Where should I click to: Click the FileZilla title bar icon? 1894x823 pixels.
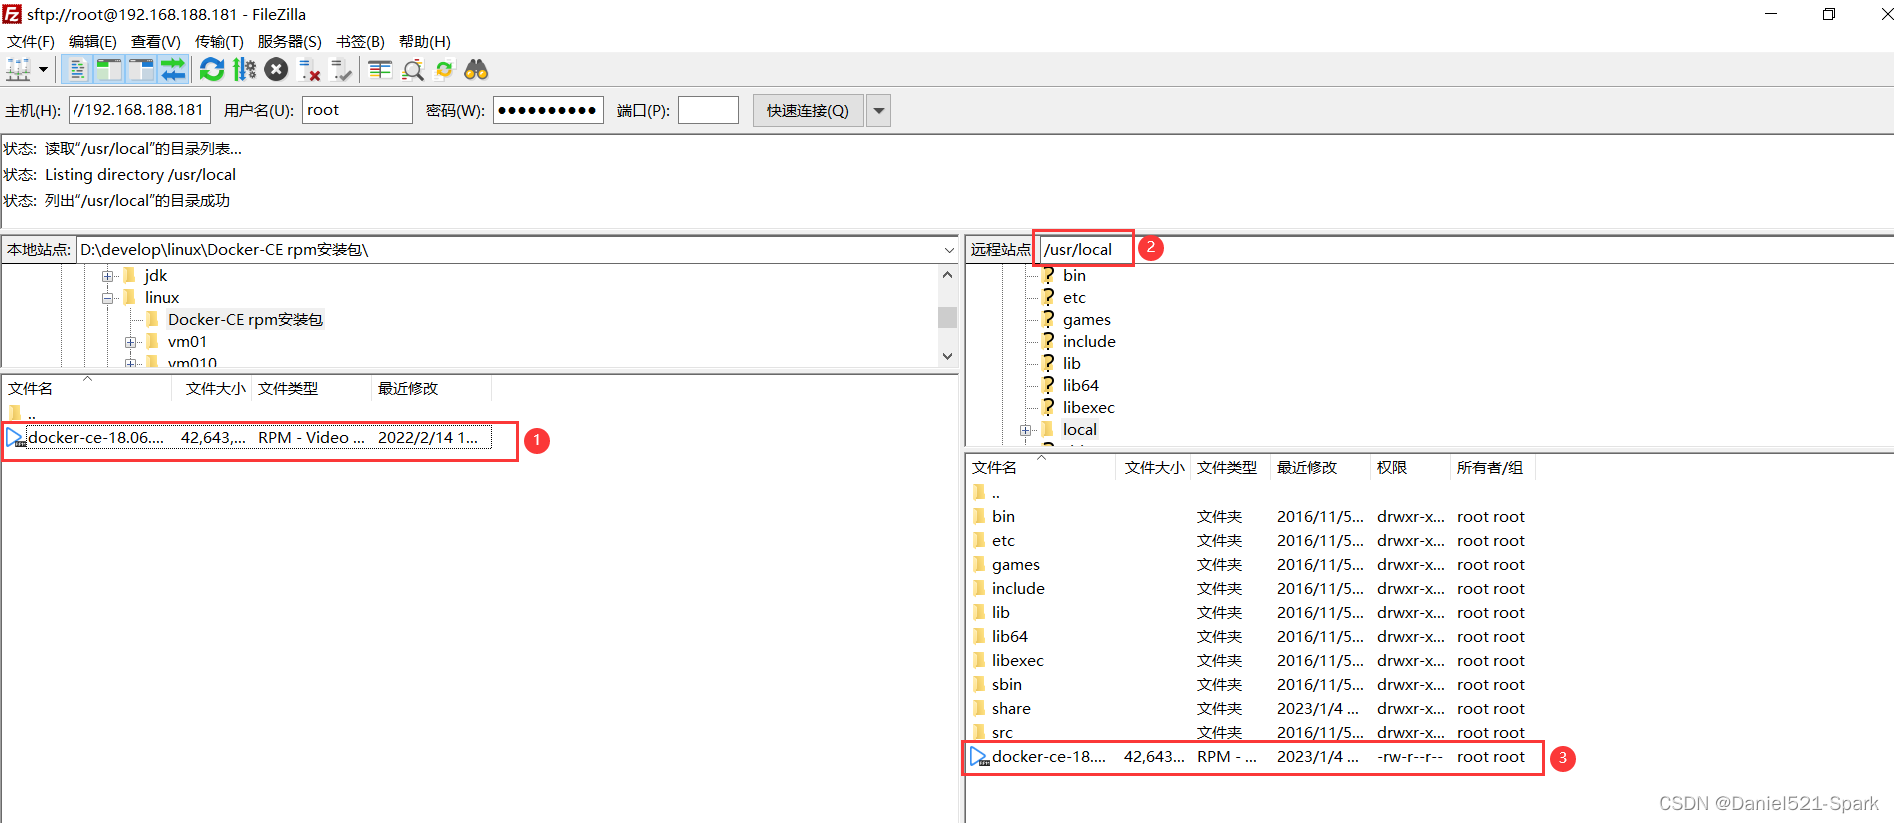click(x=12, y=14)
